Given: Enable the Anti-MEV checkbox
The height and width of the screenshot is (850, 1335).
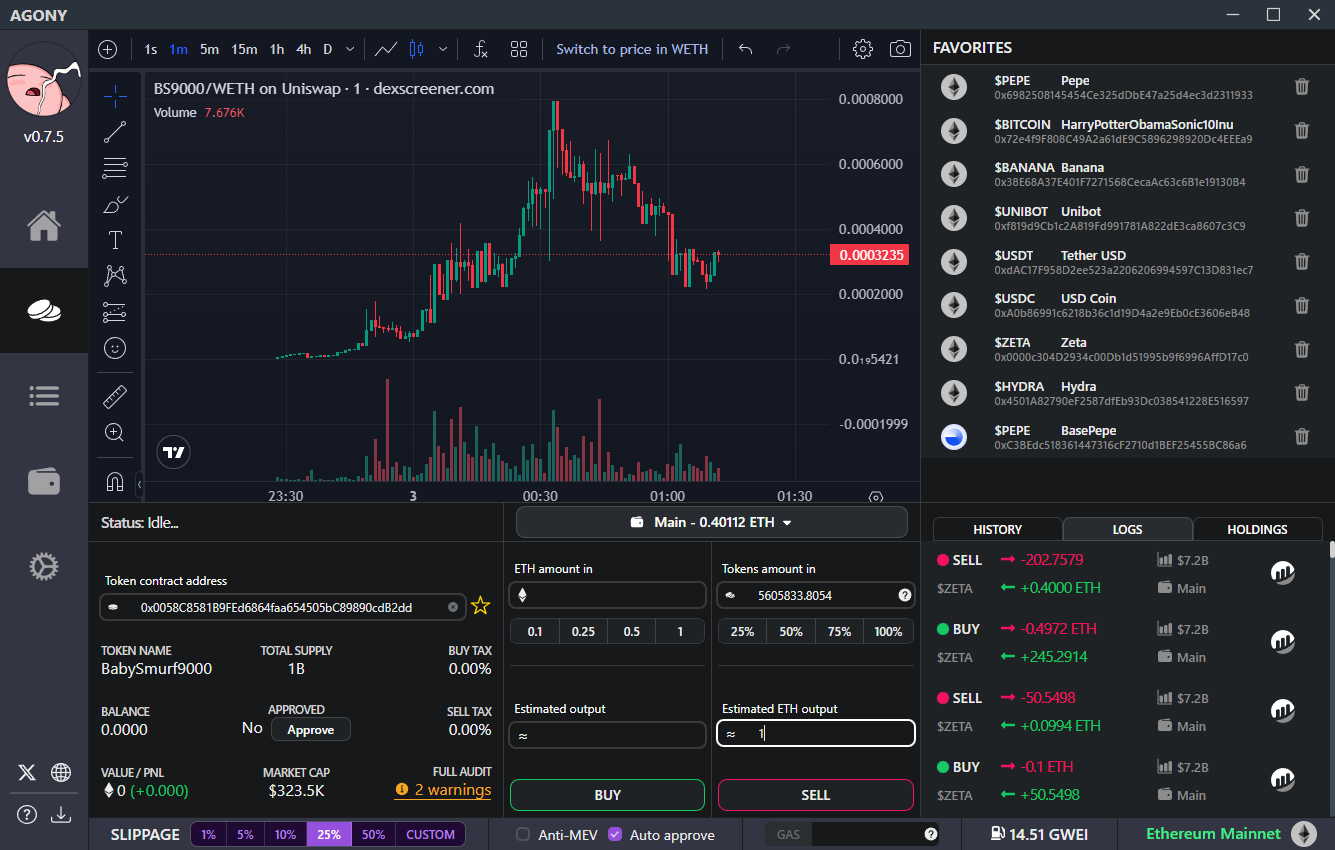Looking at the screenshot, I should point(523,834).
